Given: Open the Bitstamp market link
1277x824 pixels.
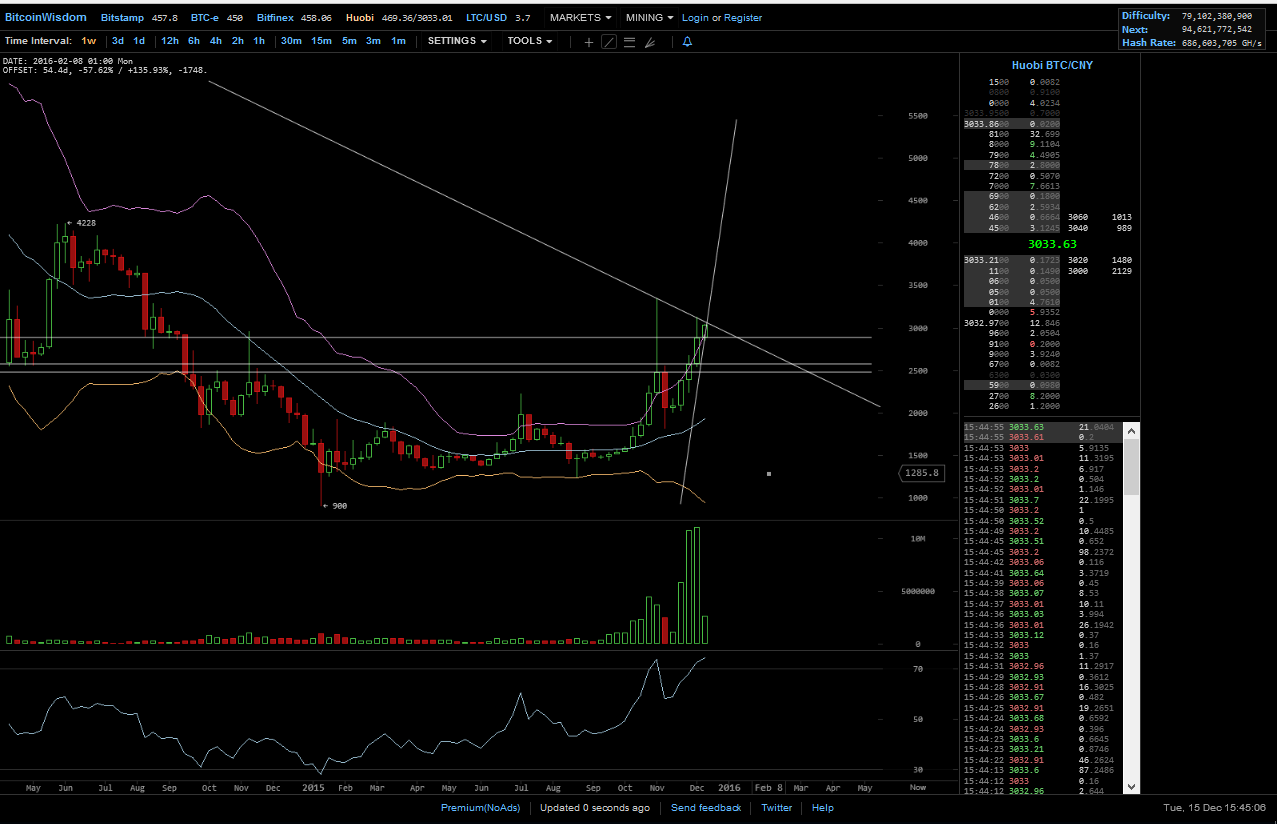Looking at the screenshot, I should point(138,18).
